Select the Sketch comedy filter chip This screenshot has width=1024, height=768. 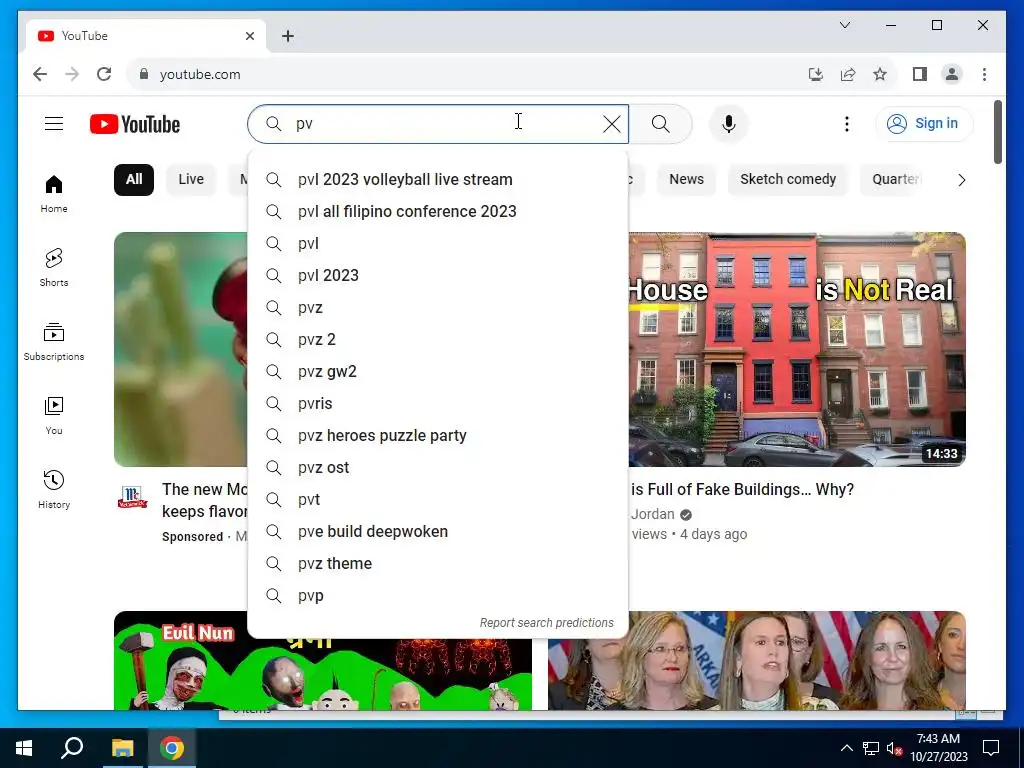[788, 180]
